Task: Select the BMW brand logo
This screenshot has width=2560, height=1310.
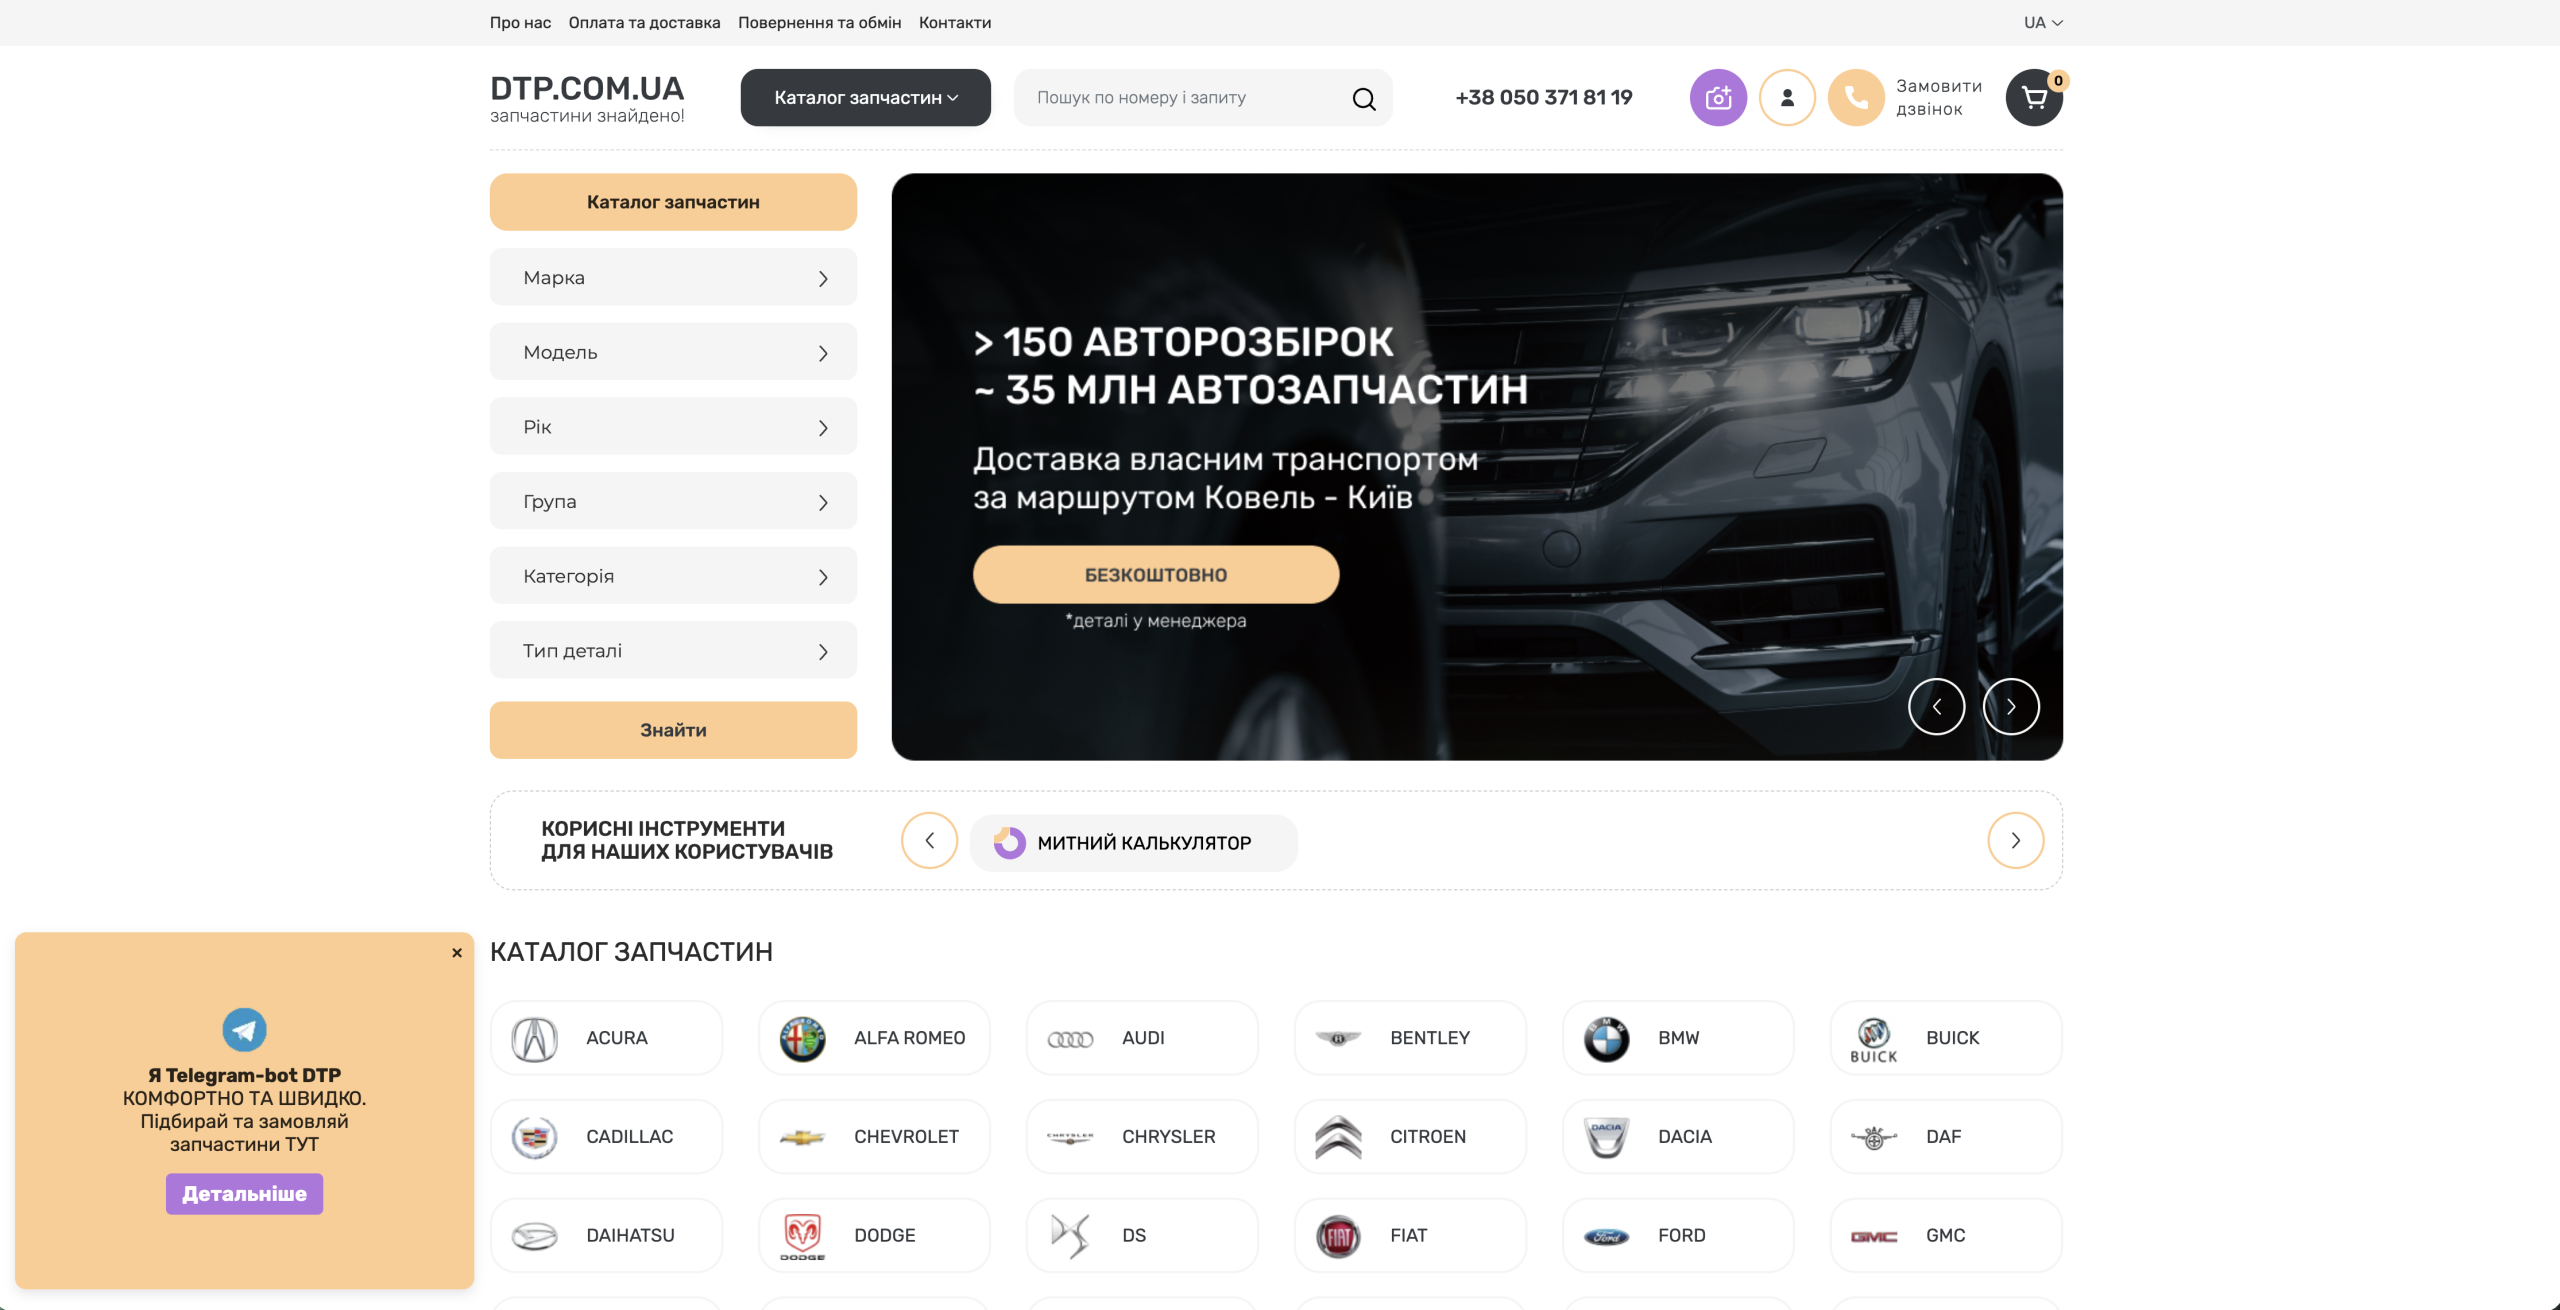Action: [x=1606, y=1039]
